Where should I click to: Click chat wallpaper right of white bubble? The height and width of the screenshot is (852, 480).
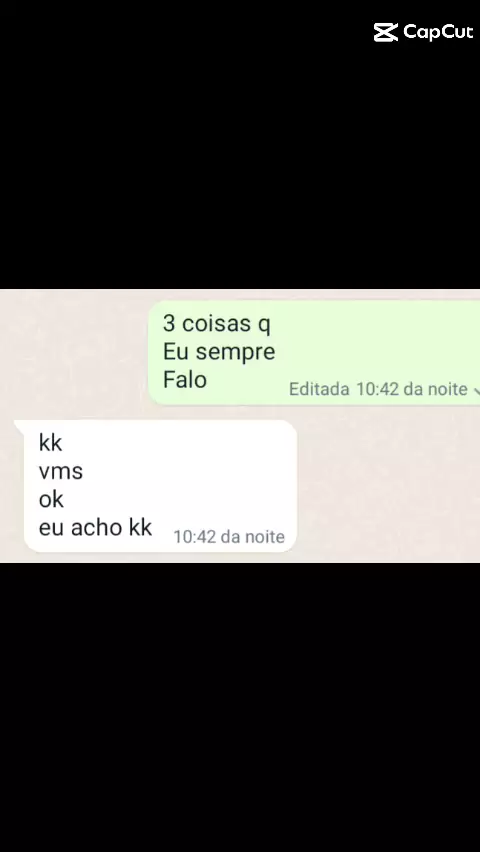388,486
